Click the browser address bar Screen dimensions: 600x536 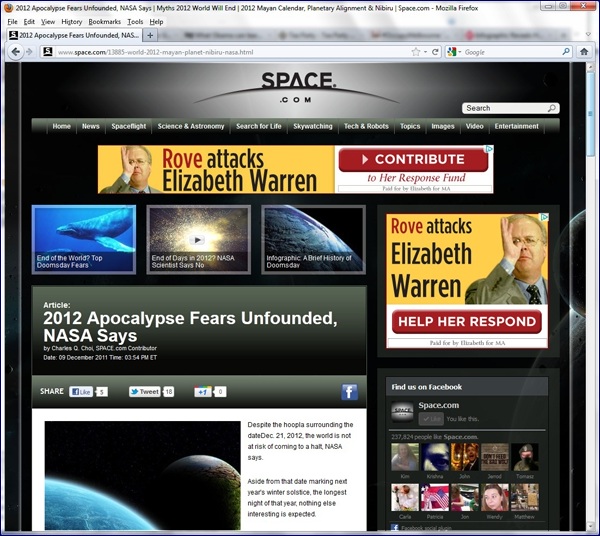point(233,52)
